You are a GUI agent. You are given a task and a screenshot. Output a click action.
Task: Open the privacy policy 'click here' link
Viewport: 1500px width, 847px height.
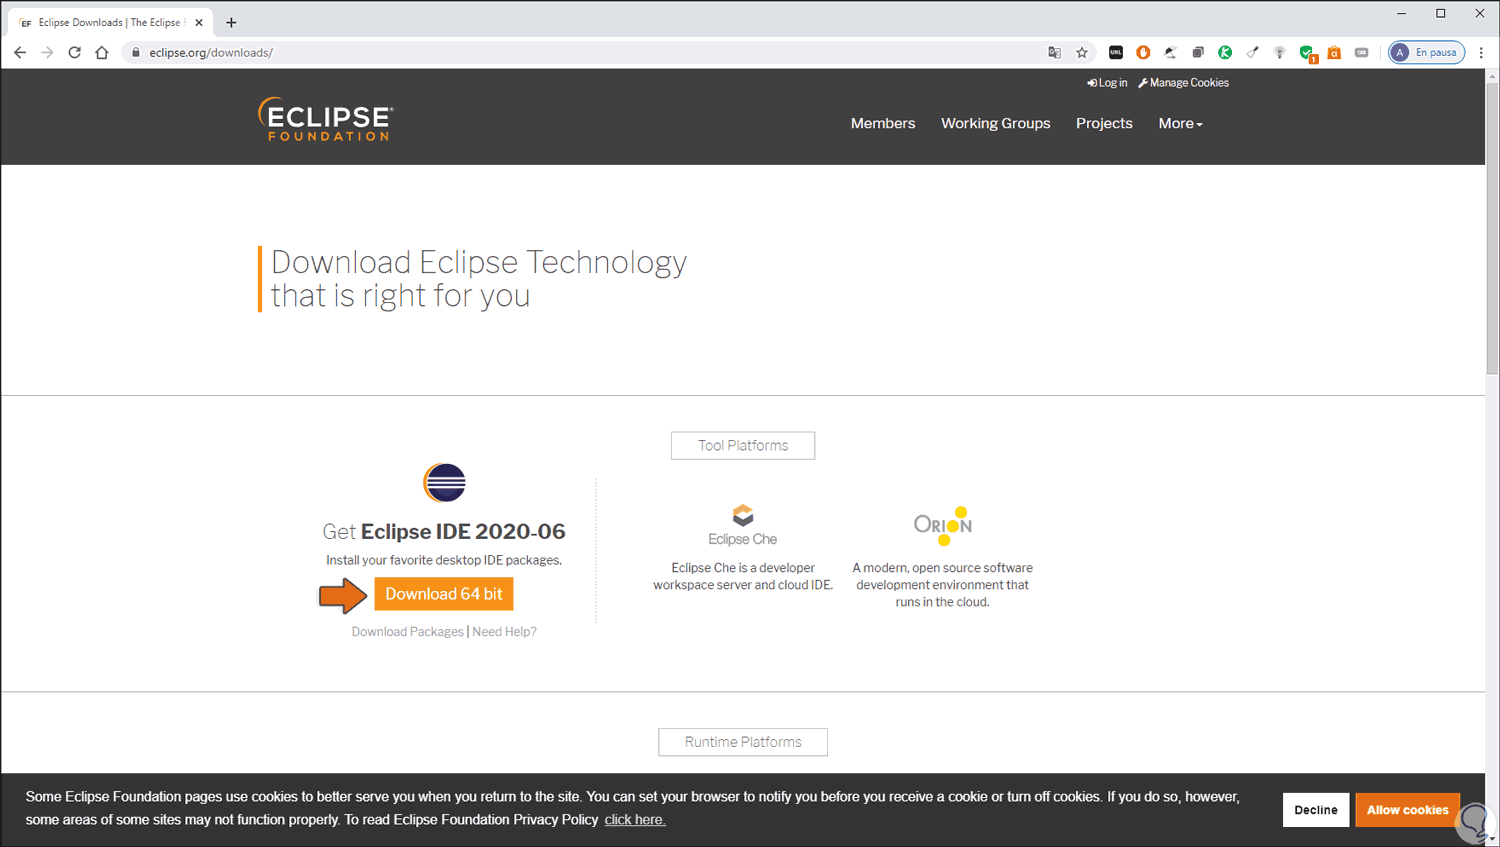point(635,820)
